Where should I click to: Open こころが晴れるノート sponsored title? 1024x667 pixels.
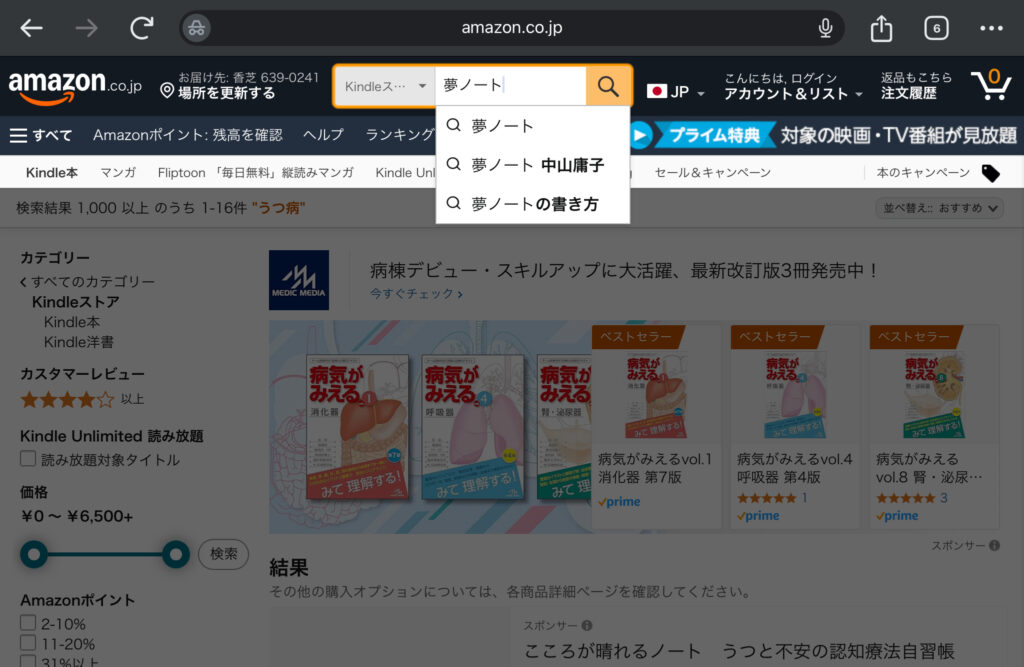click(x=739, y=651)
